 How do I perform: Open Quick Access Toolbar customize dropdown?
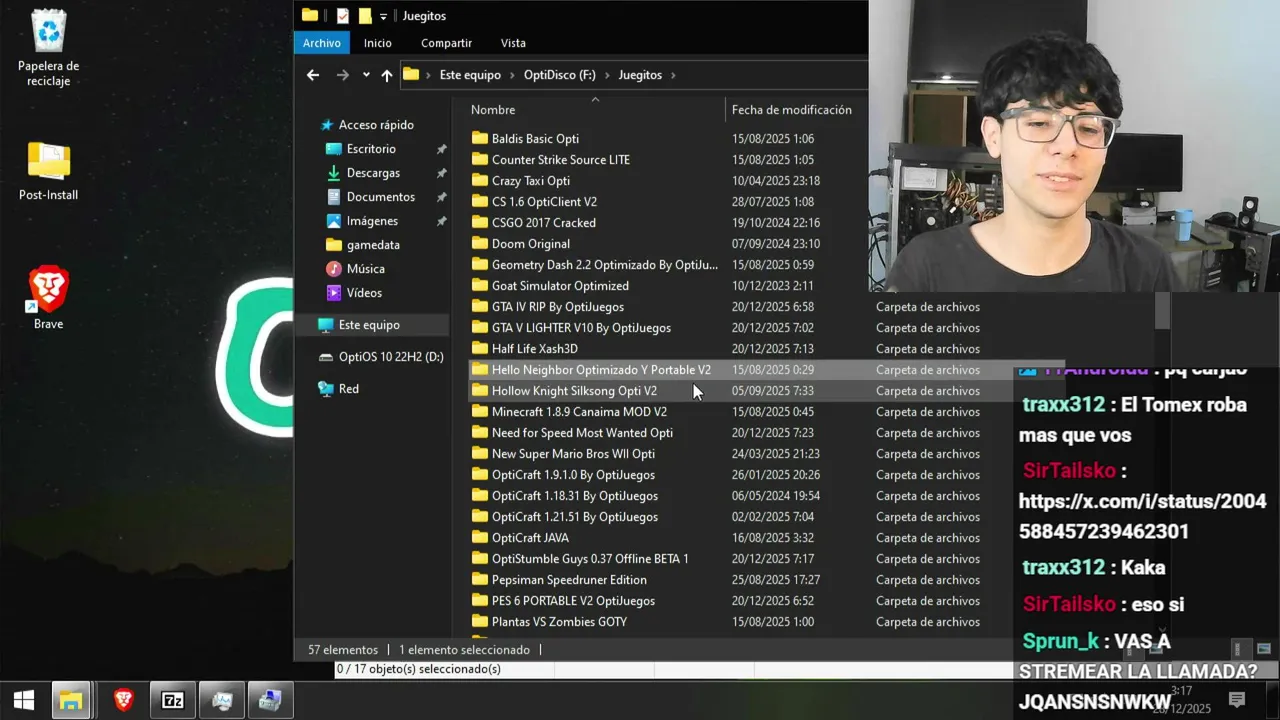coord(383,16)
